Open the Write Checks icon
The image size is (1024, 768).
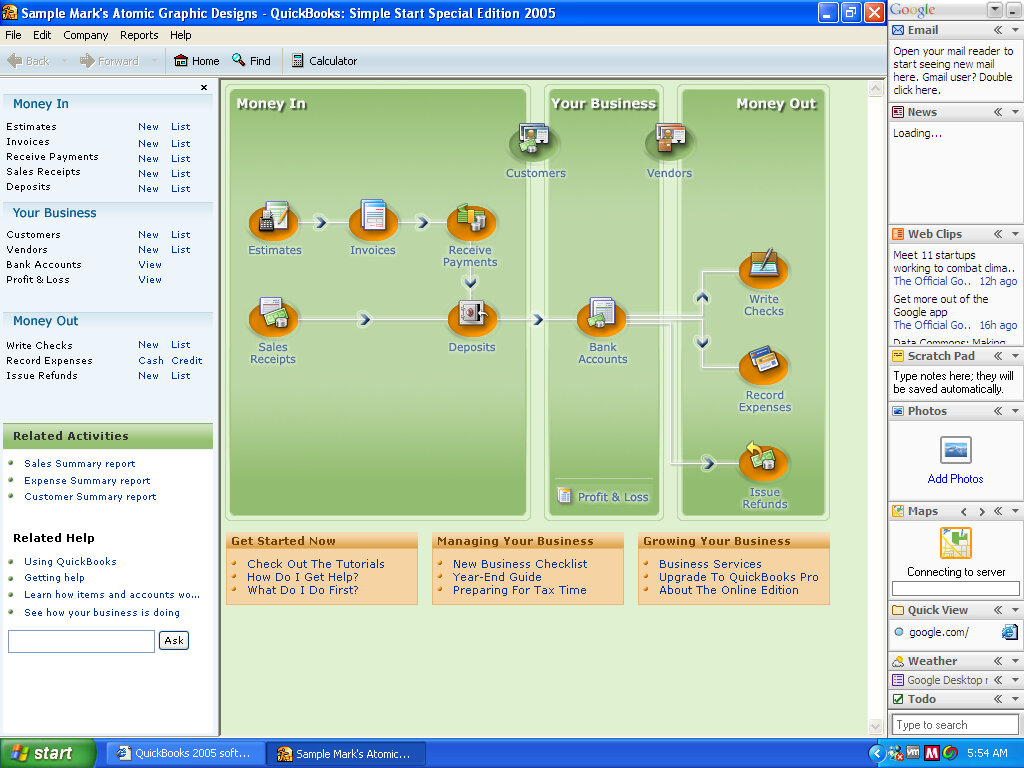pos(764,269)
